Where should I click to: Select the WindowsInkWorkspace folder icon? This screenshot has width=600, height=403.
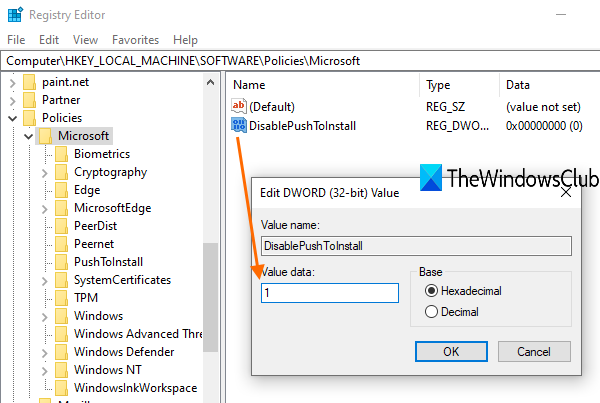[62, 388]
